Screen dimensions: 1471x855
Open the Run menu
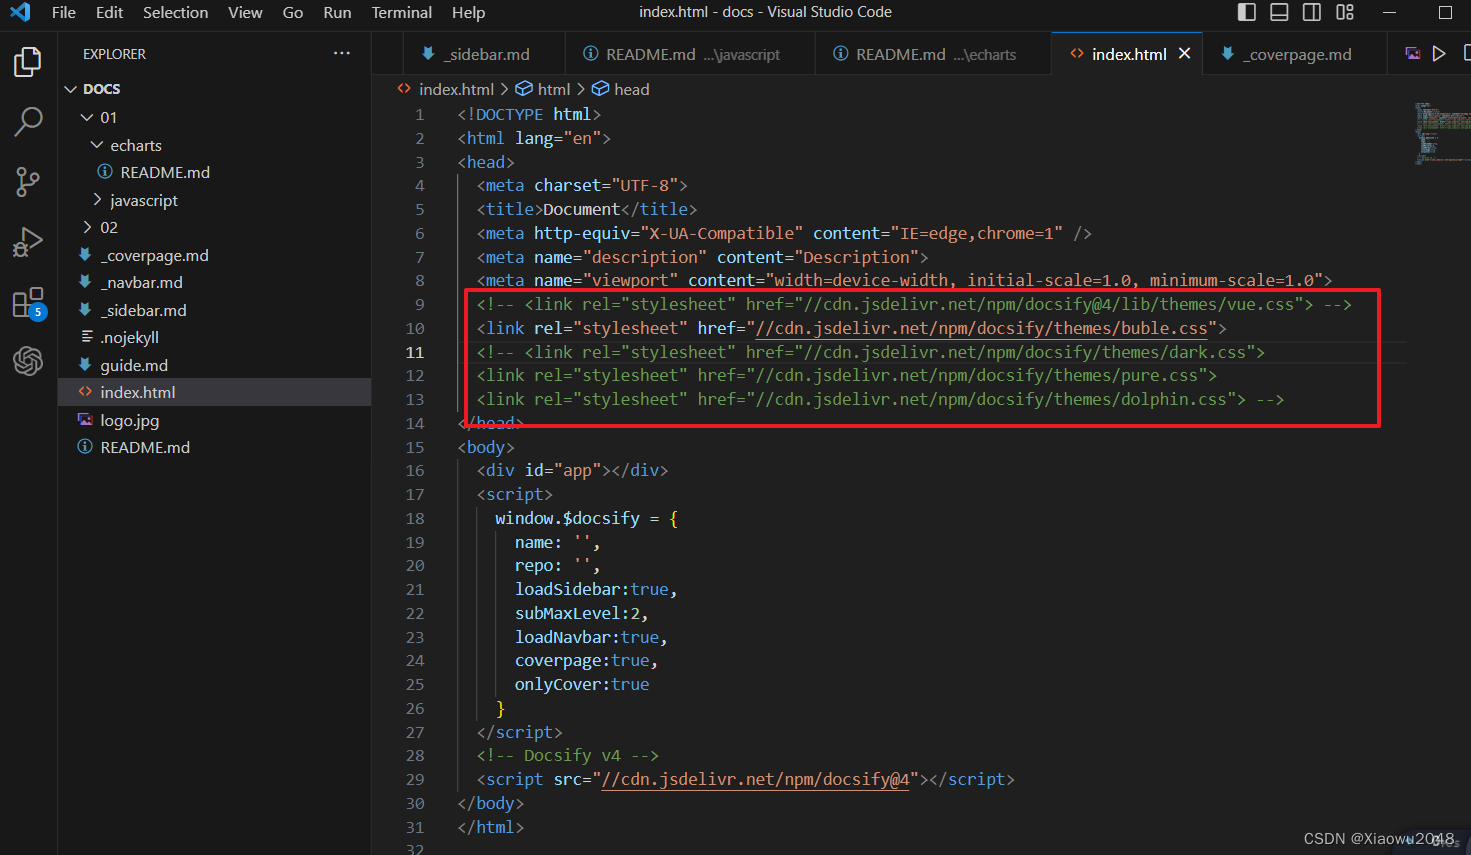point(338,12)
